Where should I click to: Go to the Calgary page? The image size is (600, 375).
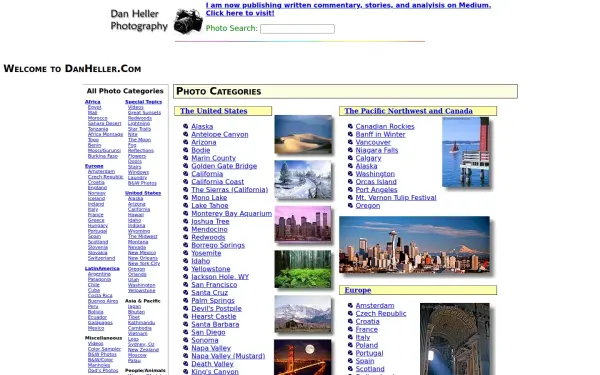(368, 158)
